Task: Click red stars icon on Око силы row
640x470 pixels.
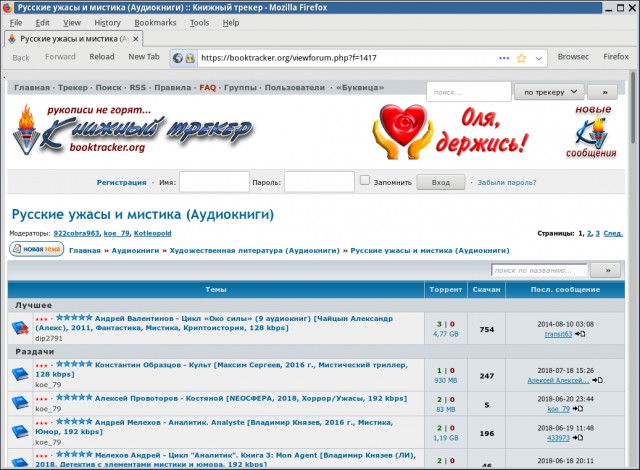Action: (x=42, y=319)
